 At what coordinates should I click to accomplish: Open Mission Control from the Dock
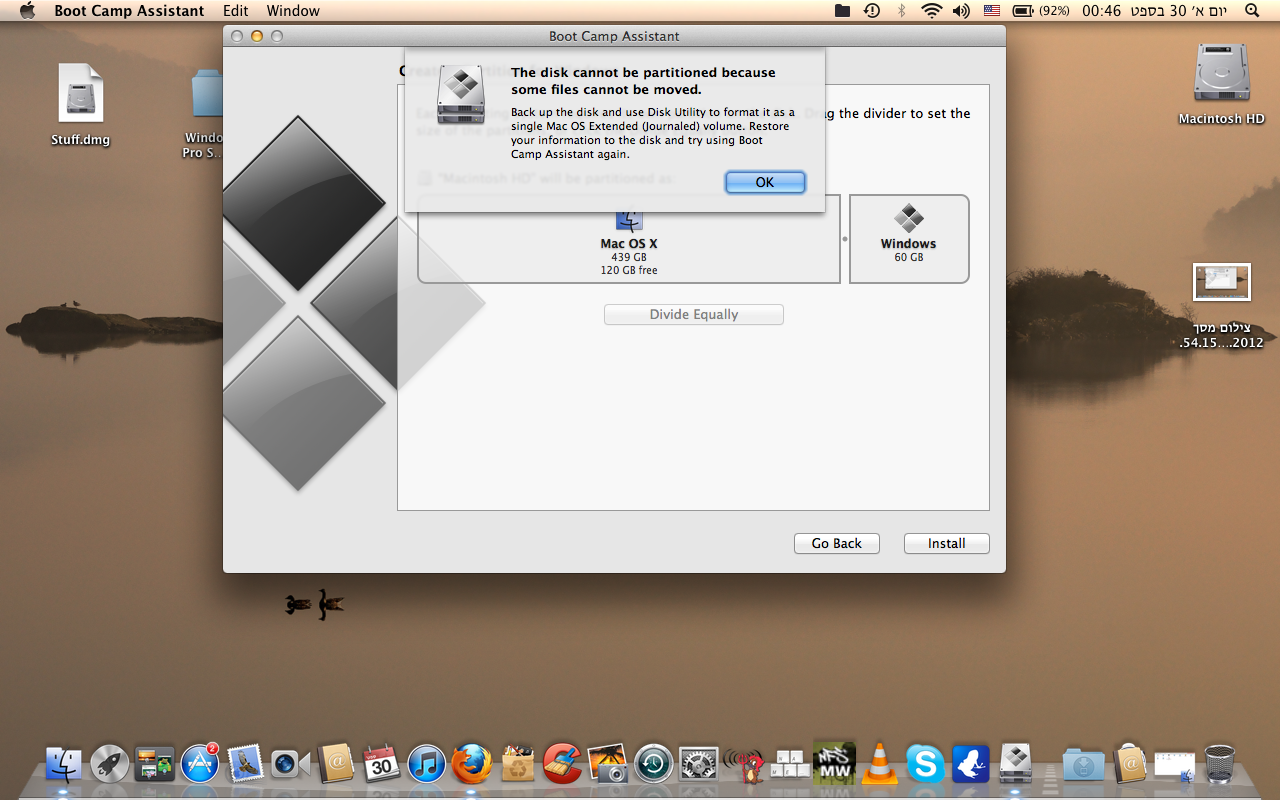pos(154,765)
